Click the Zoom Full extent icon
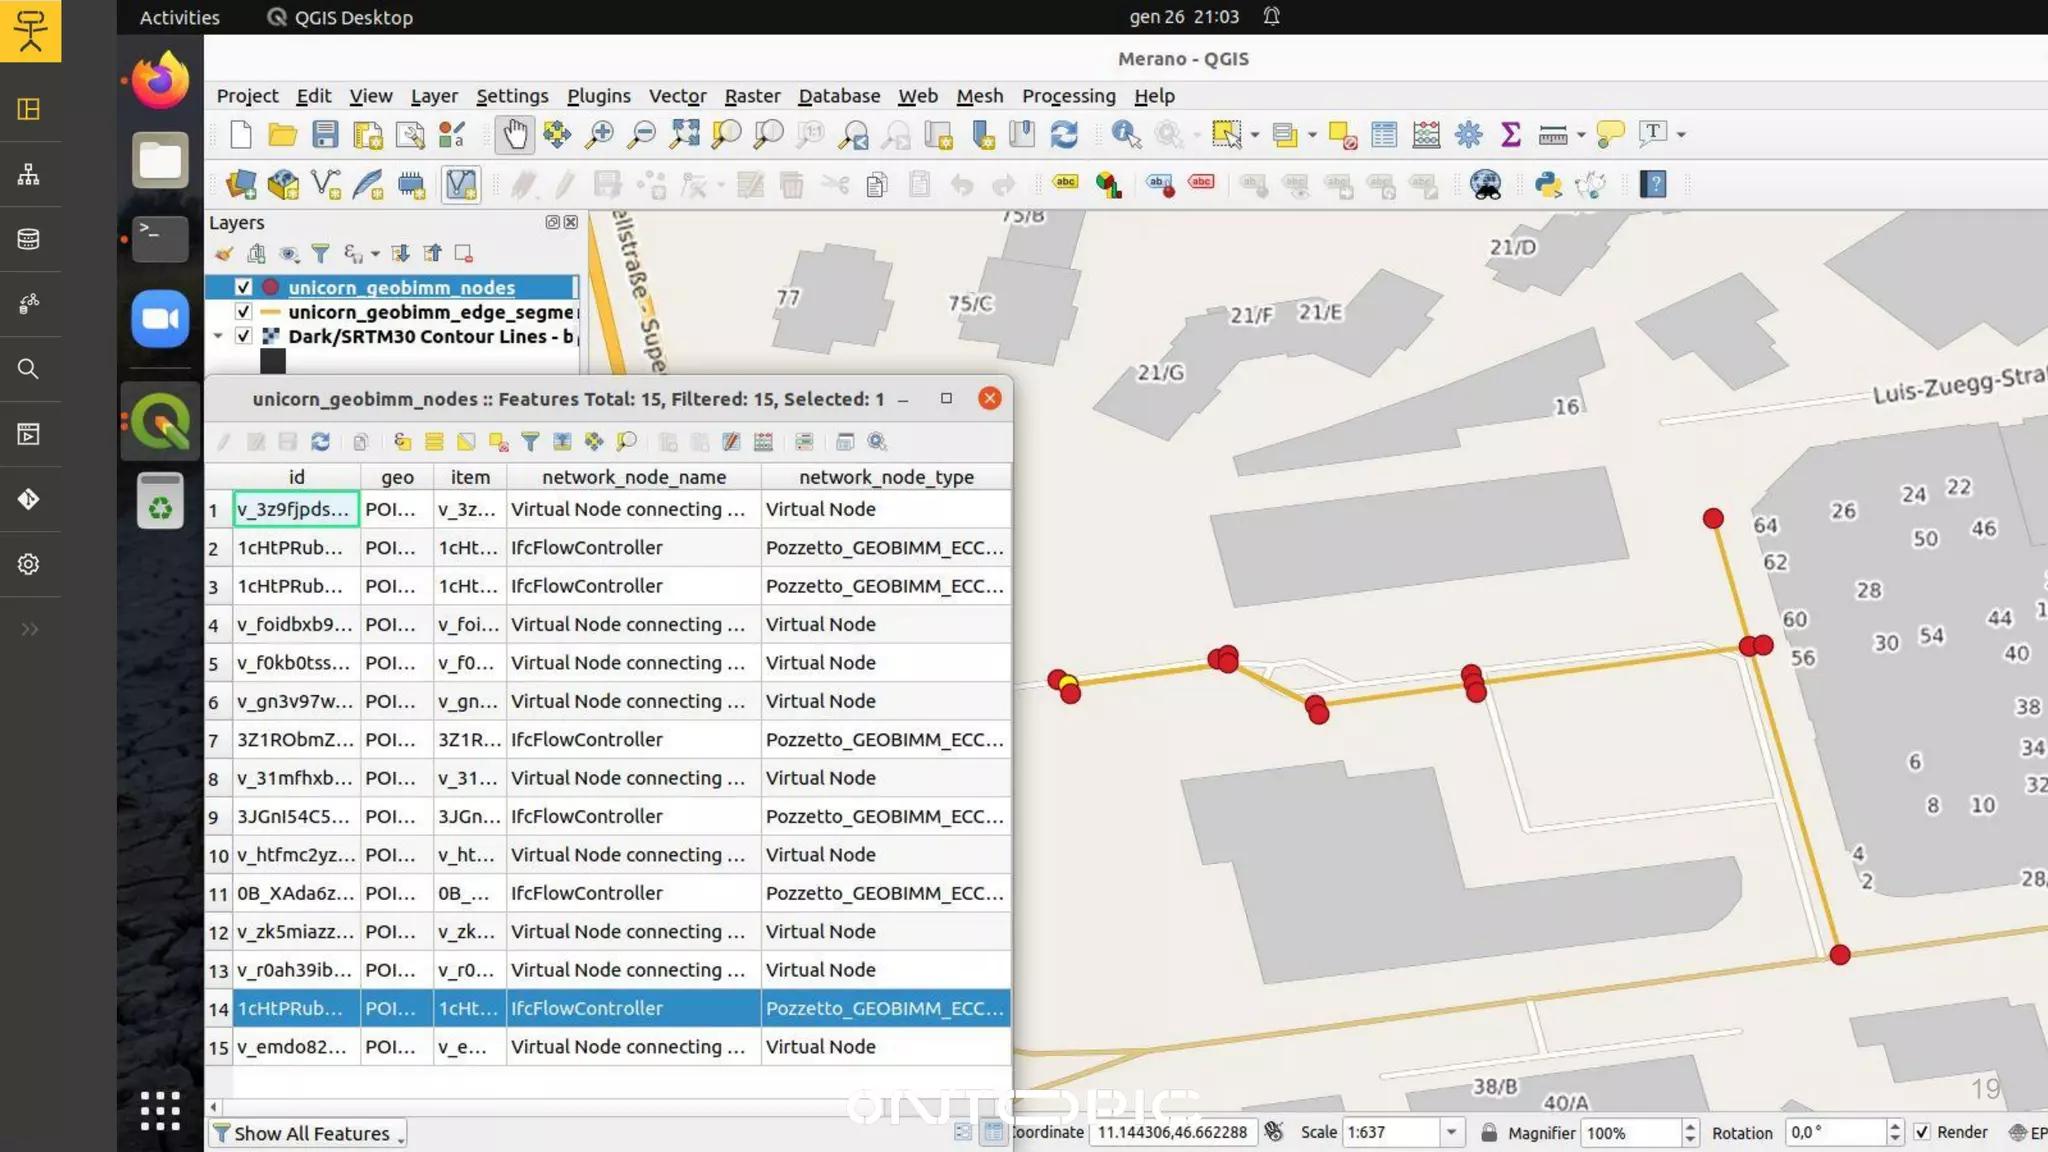Viewport: 2048px width, 1152px height. click(x=684, y=134)
